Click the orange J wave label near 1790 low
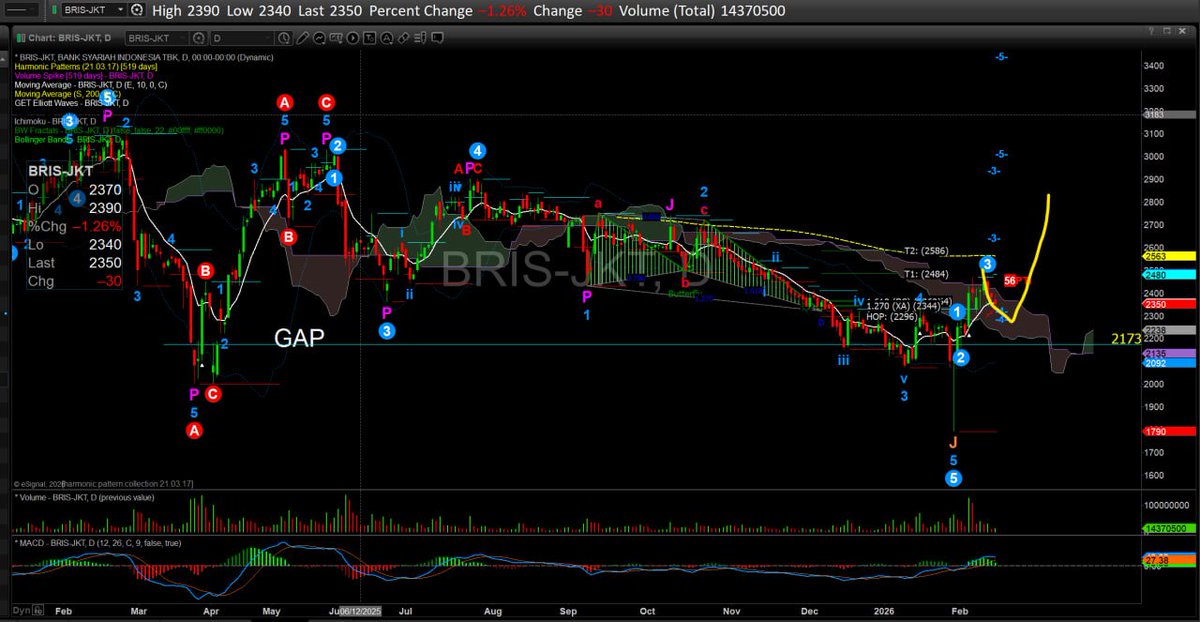Image resolution: width=1200 pixels, height=622 pixels. 953,442
